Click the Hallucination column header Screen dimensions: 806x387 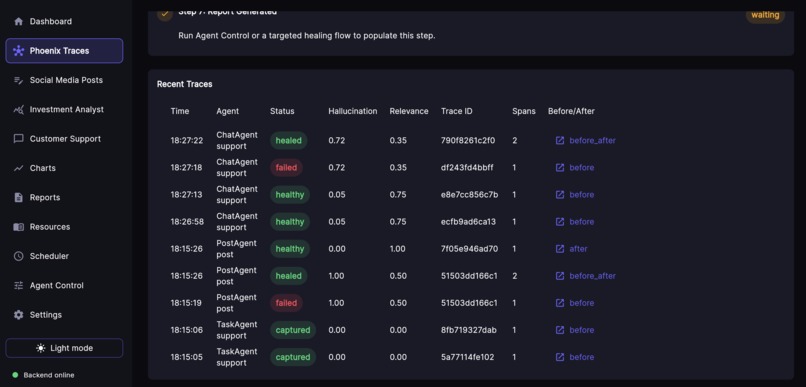click(353, 111)
